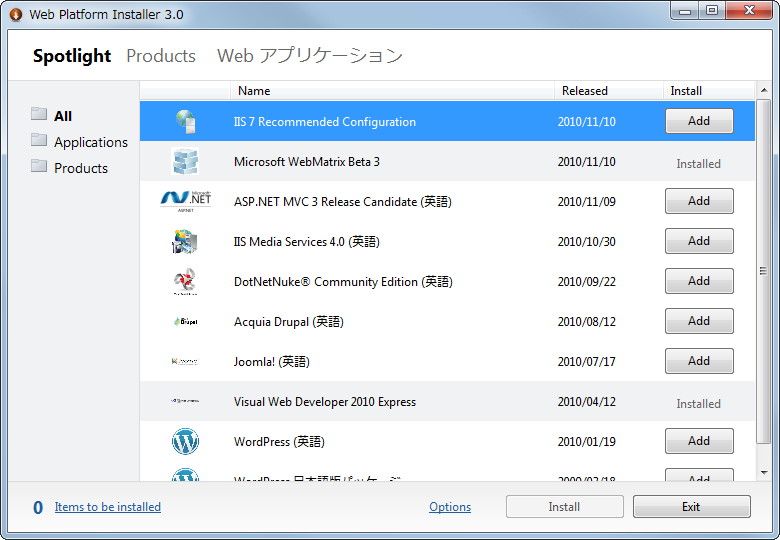780x540 pixels.
Task: Add DotNetNuke Community Edition
Action: coord(699,281)
